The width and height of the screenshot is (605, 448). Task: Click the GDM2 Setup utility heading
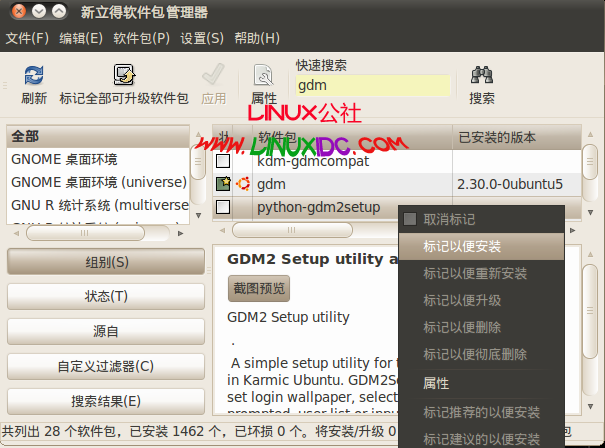point(313,259)
